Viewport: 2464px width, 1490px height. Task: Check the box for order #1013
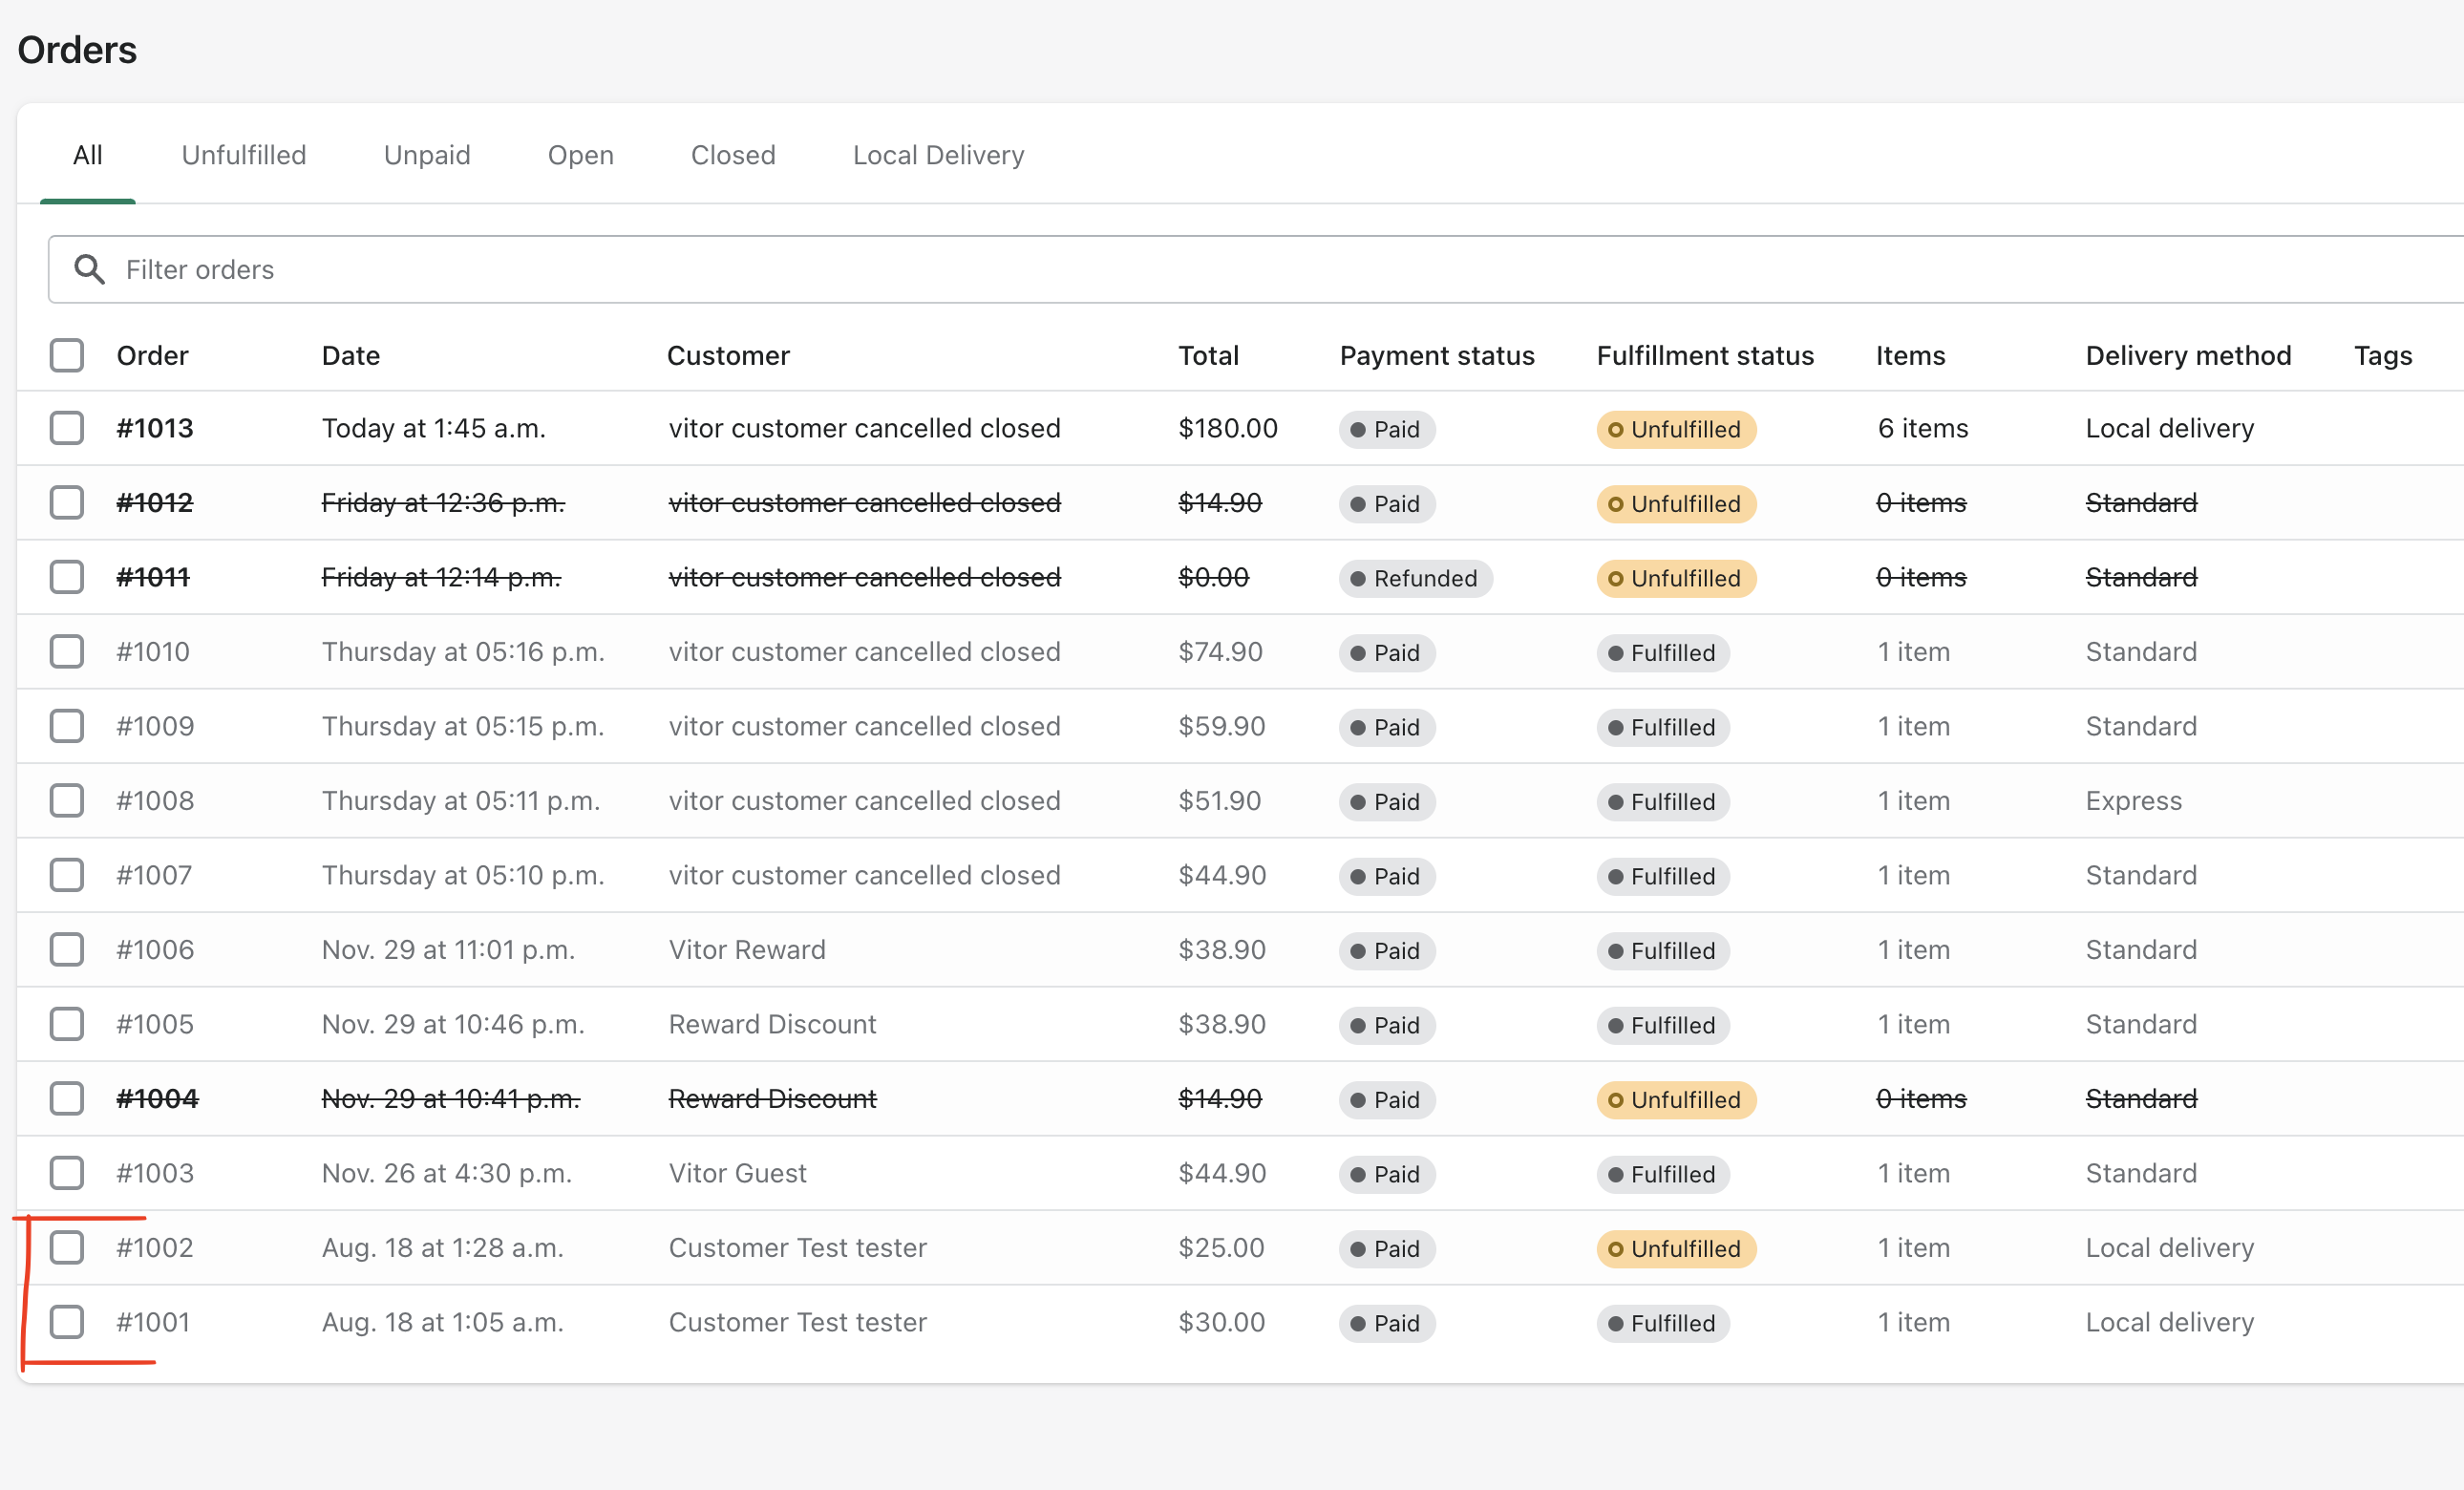coord(67,428)
